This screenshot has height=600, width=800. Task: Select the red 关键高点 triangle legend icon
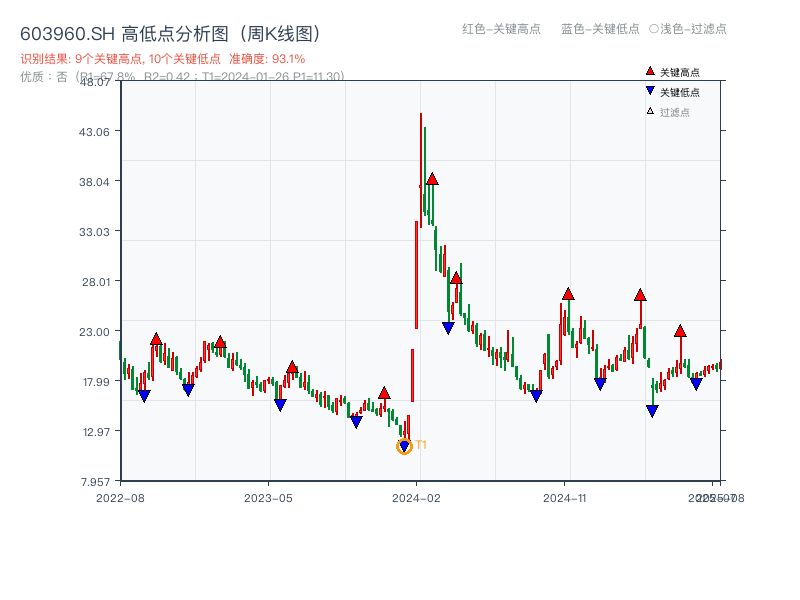[x=649, y=71]
